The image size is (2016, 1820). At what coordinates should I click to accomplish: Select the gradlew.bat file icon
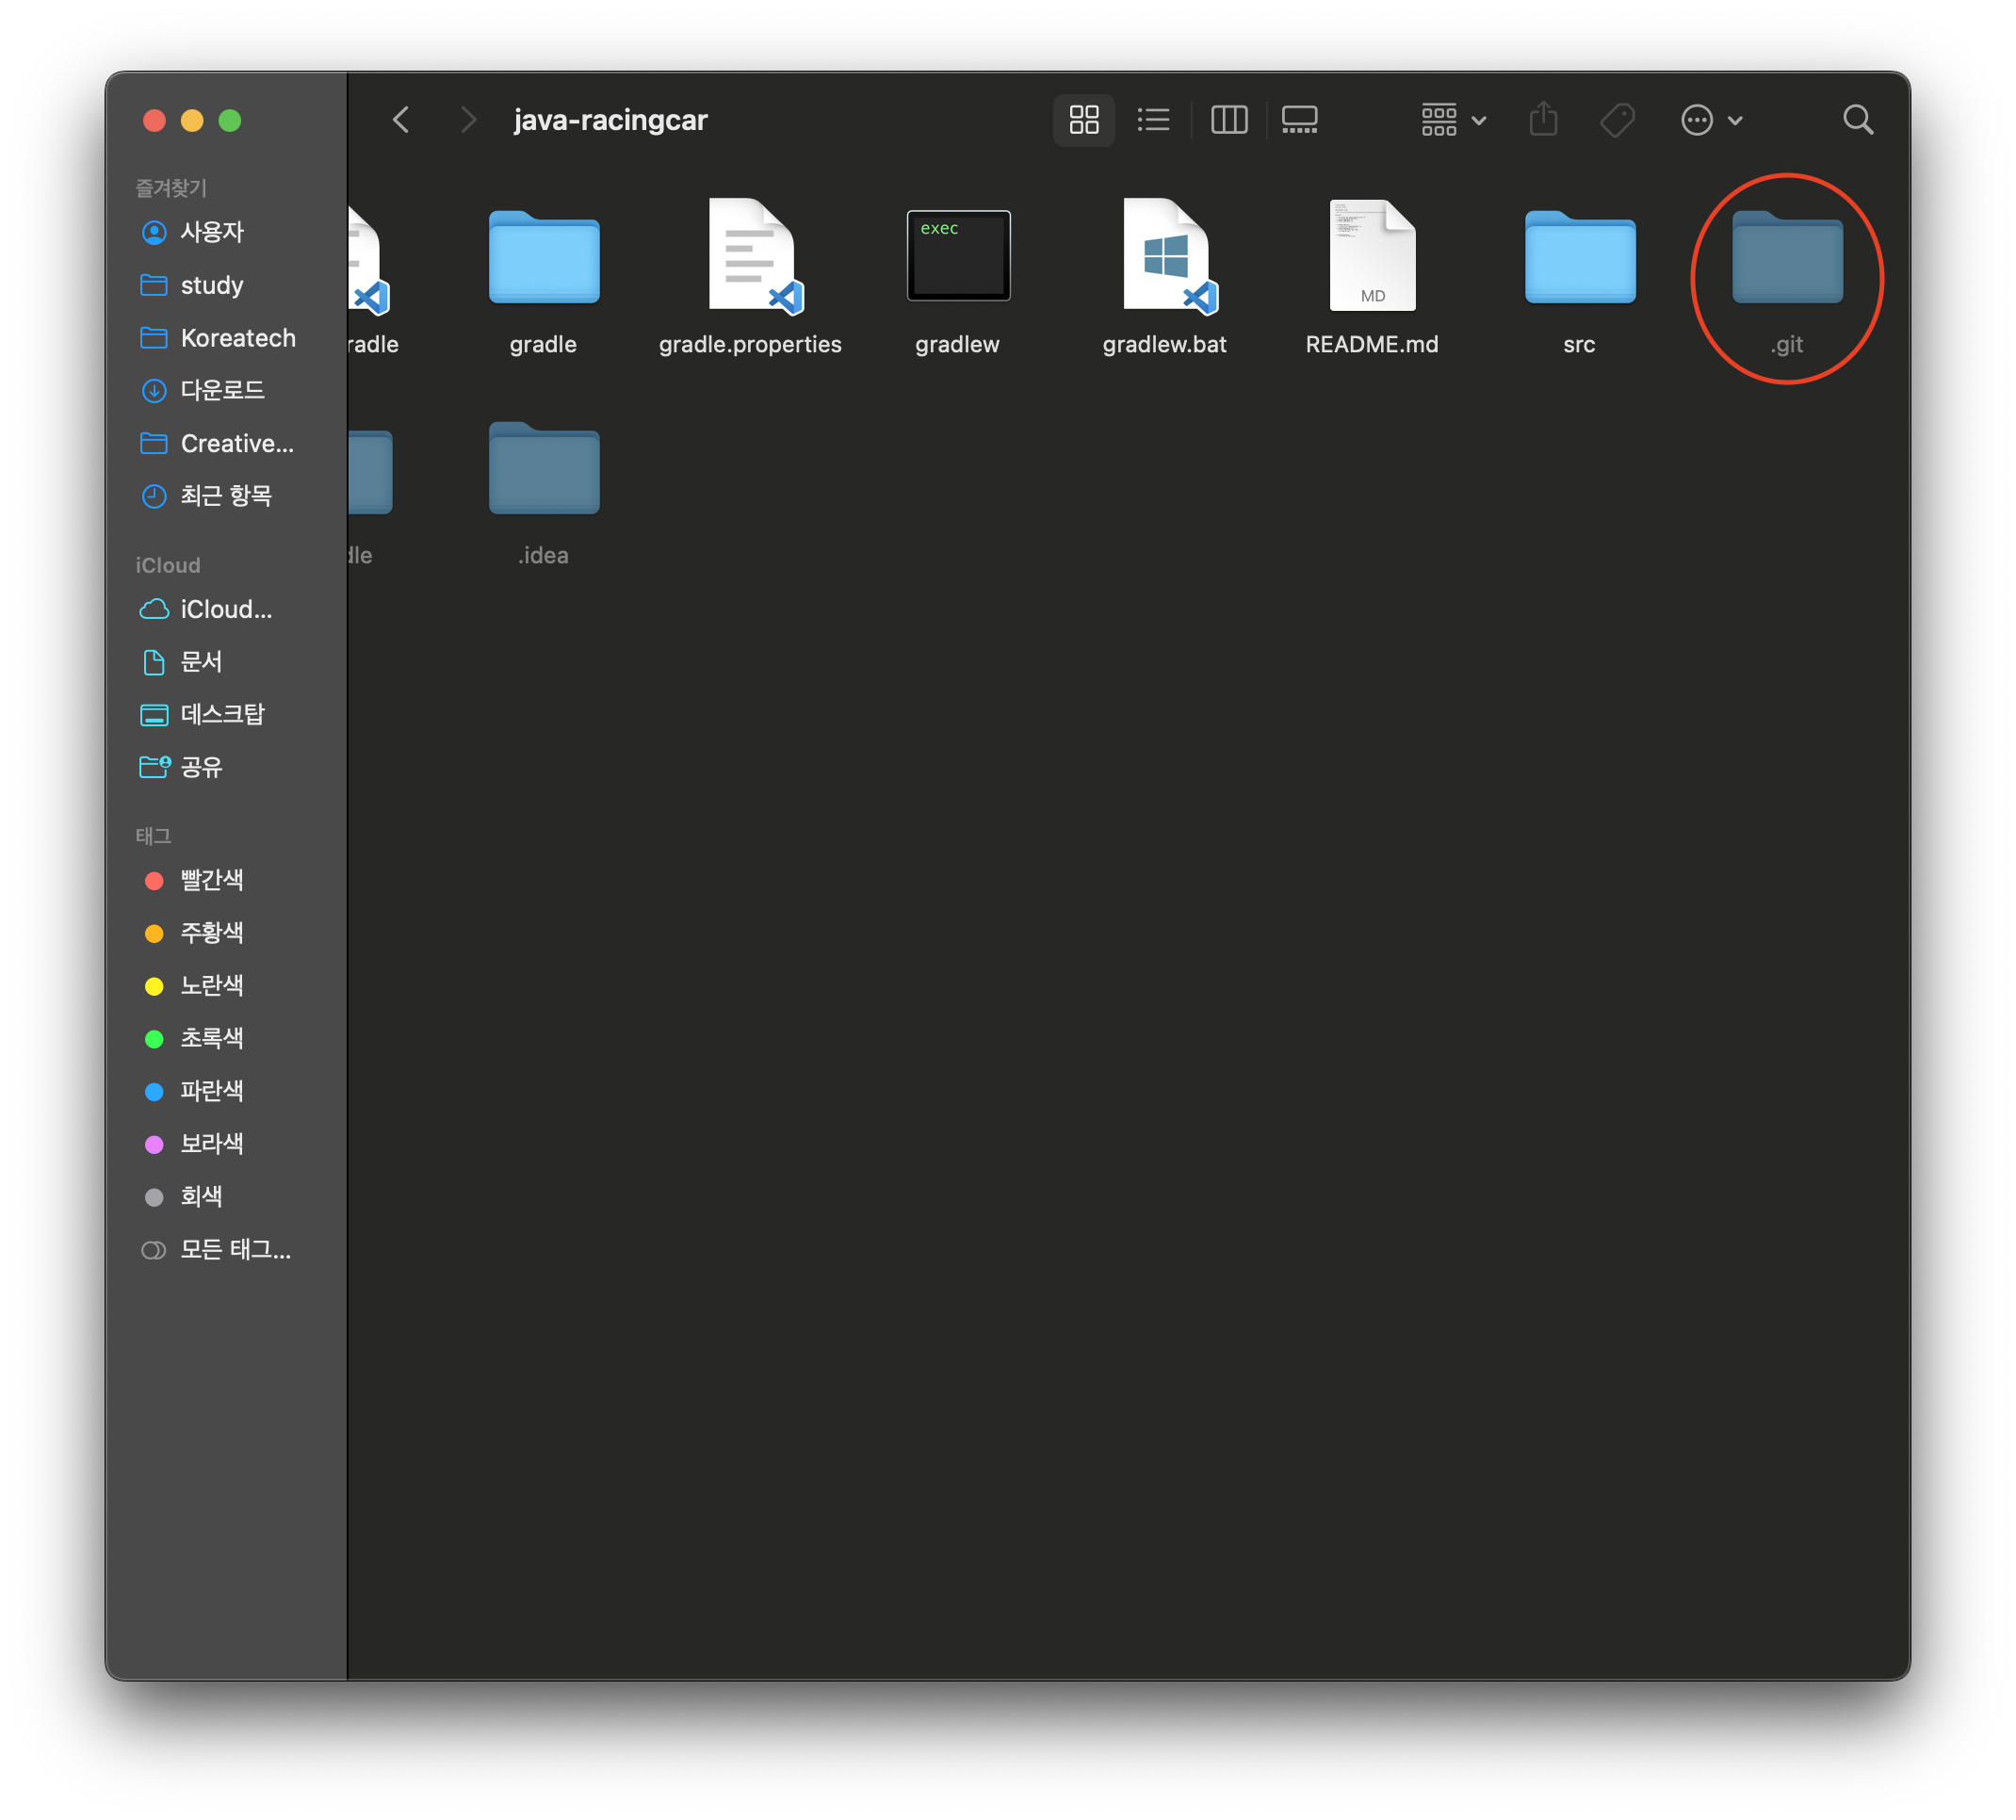point(1165,256)
